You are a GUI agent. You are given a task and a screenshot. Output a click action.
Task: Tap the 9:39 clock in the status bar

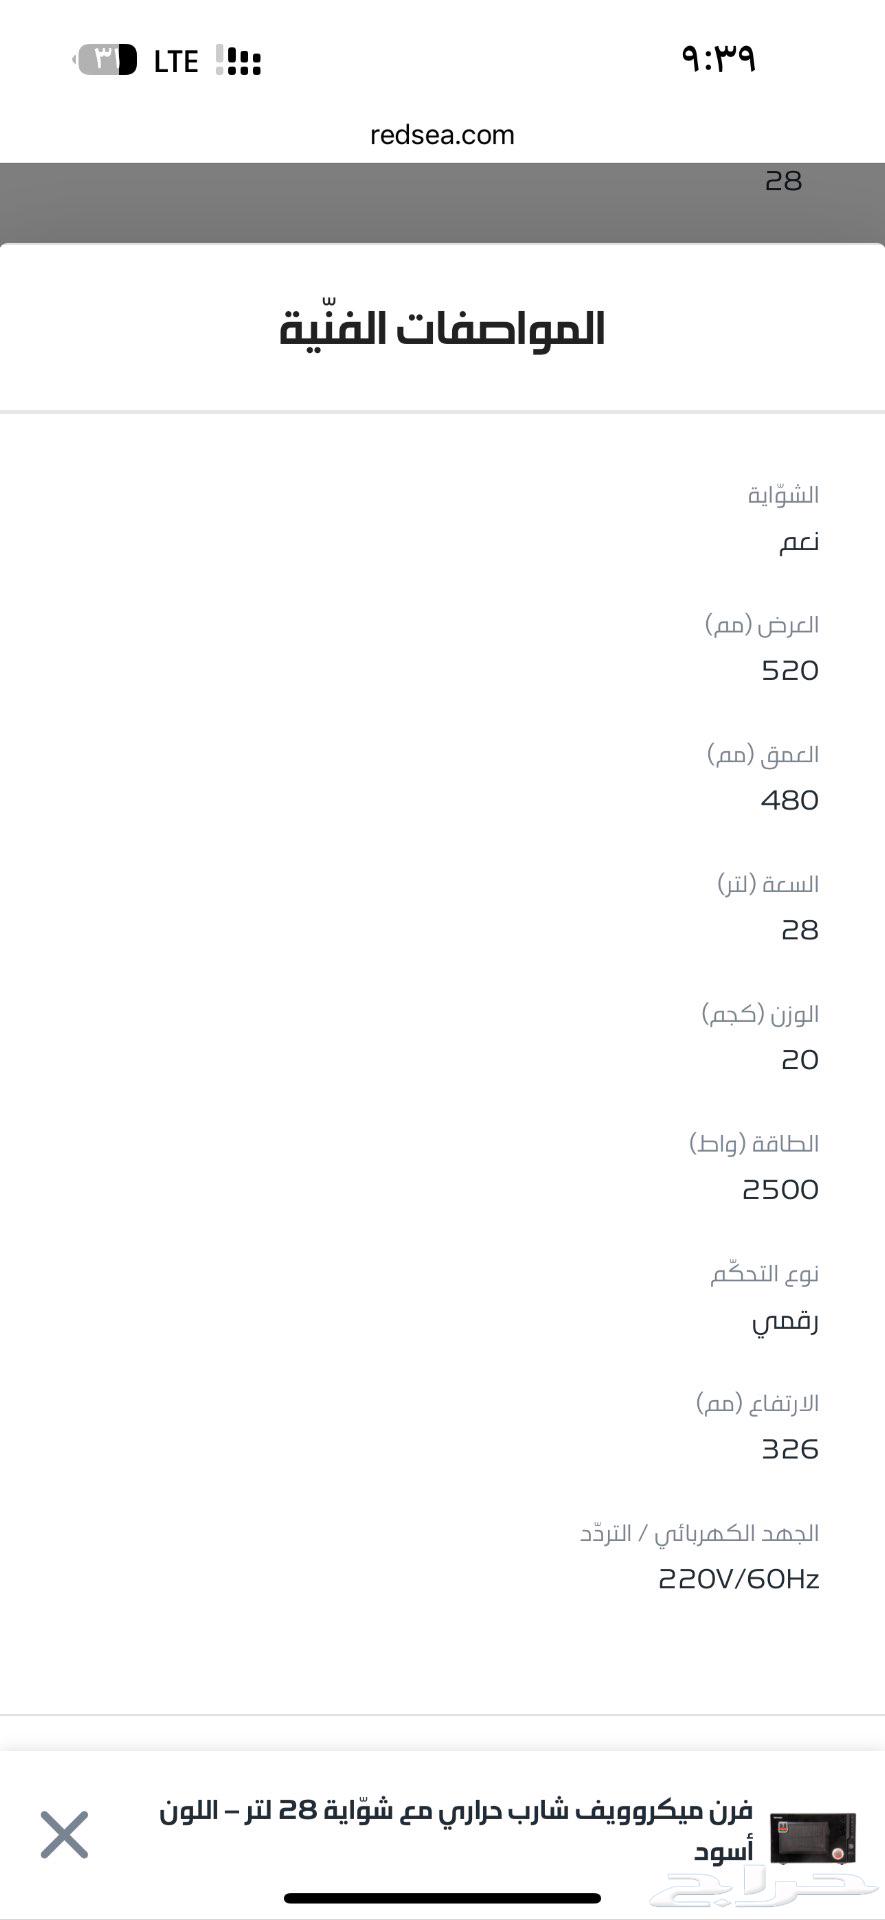click(x=718, y=58)
